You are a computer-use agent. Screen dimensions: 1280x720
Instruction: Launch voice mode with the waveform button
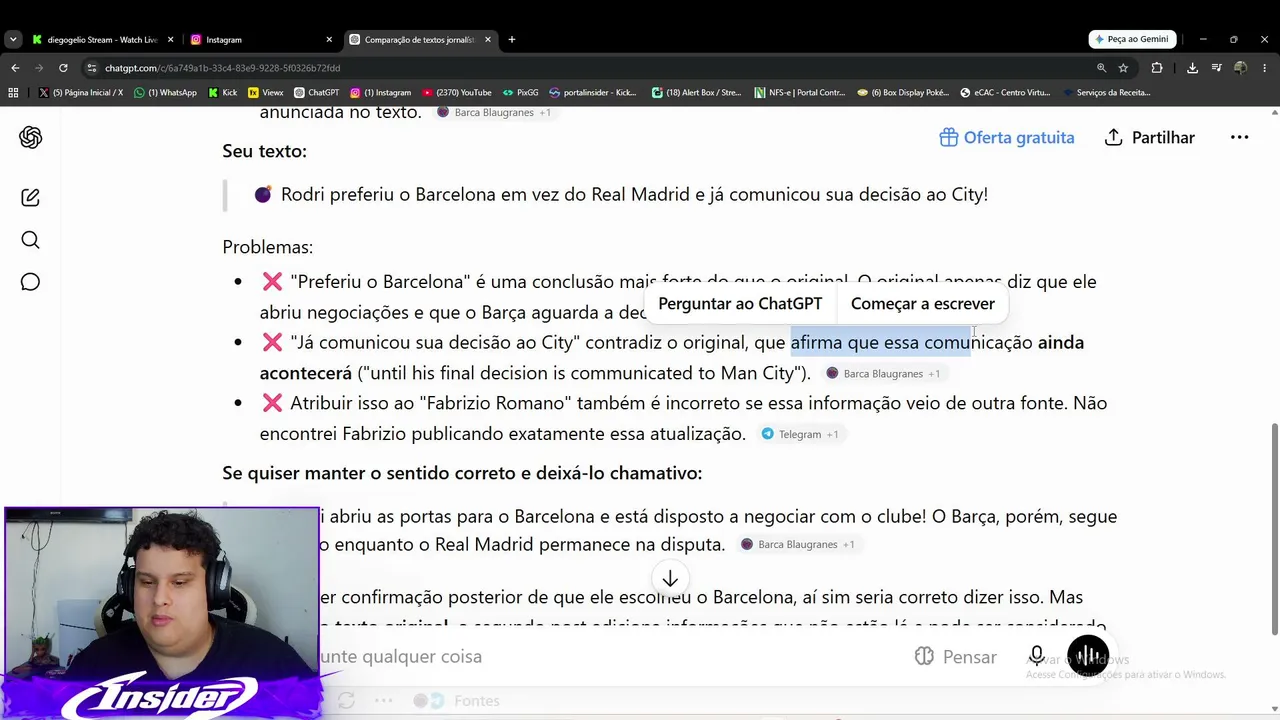[x=1088, y=657]
